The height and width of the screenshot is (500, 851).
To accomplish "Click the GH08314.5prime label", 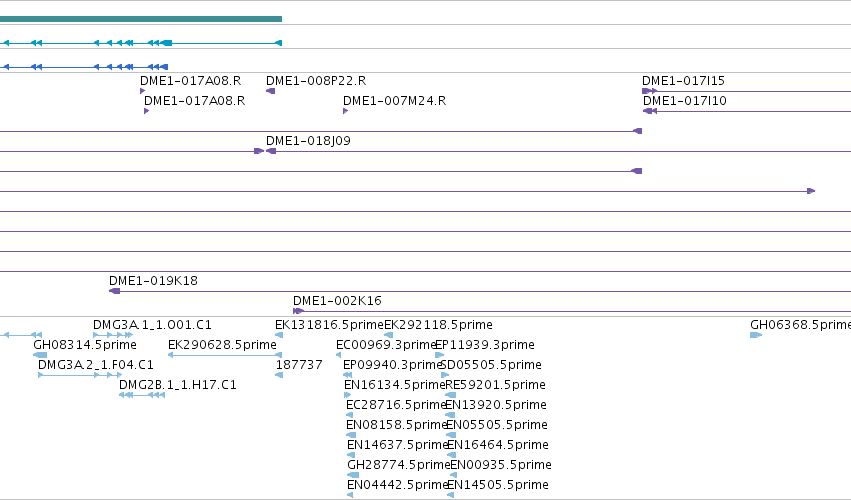I will pos(85,345).
